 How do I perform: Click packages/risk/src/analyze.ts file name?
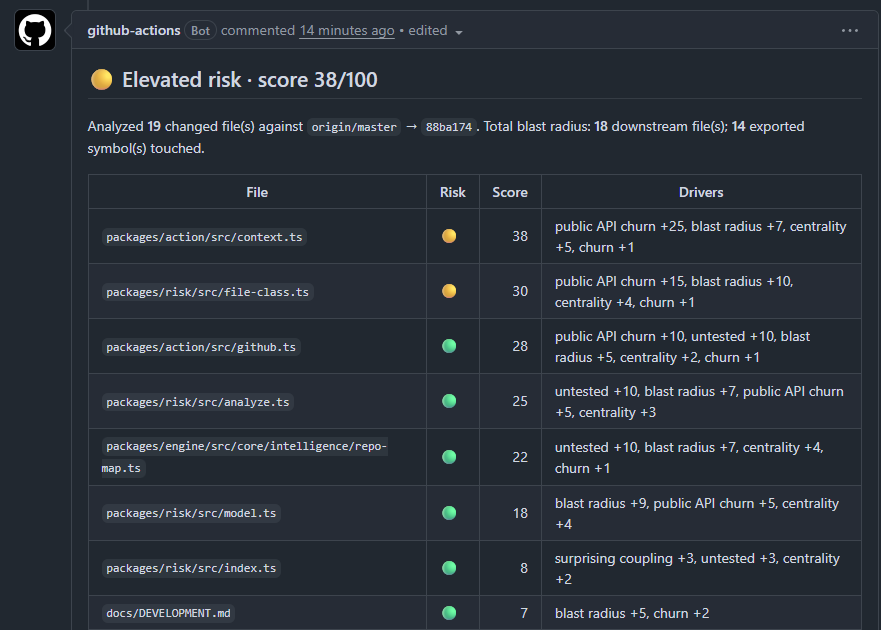click(197, 402)
